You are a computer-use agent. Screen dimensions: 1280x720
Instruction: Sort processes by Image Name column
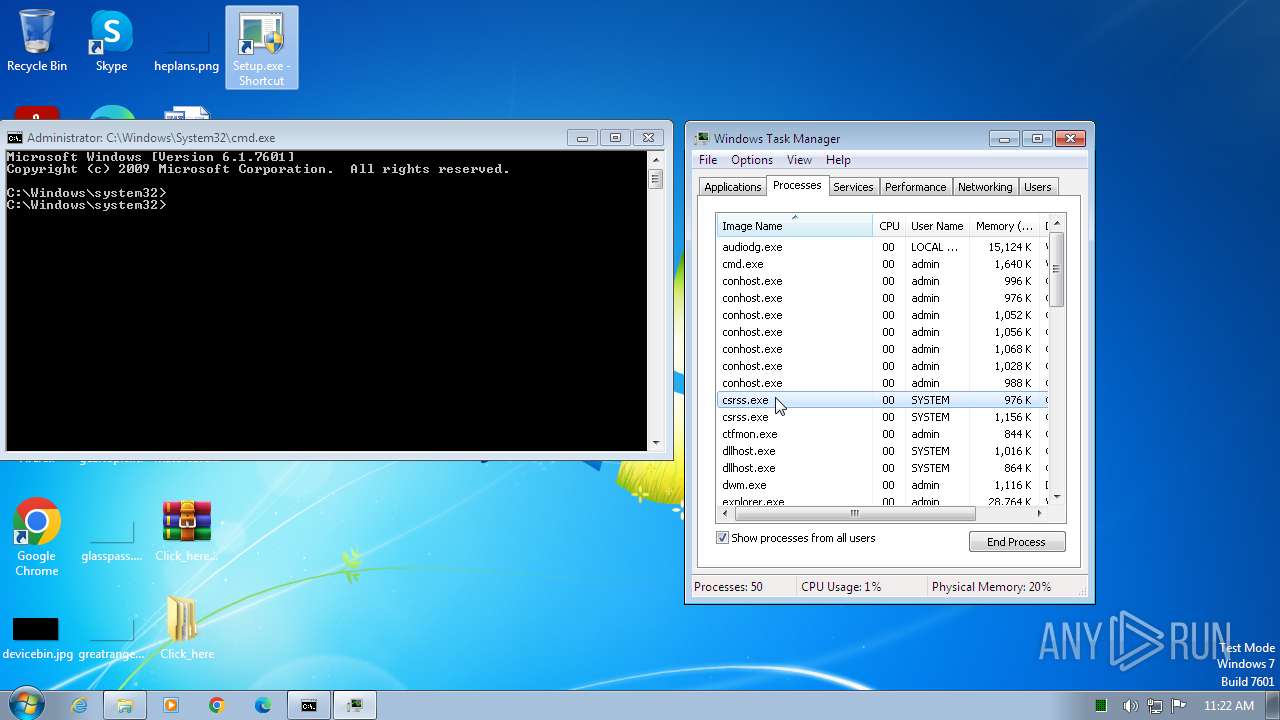coord(794,226)
